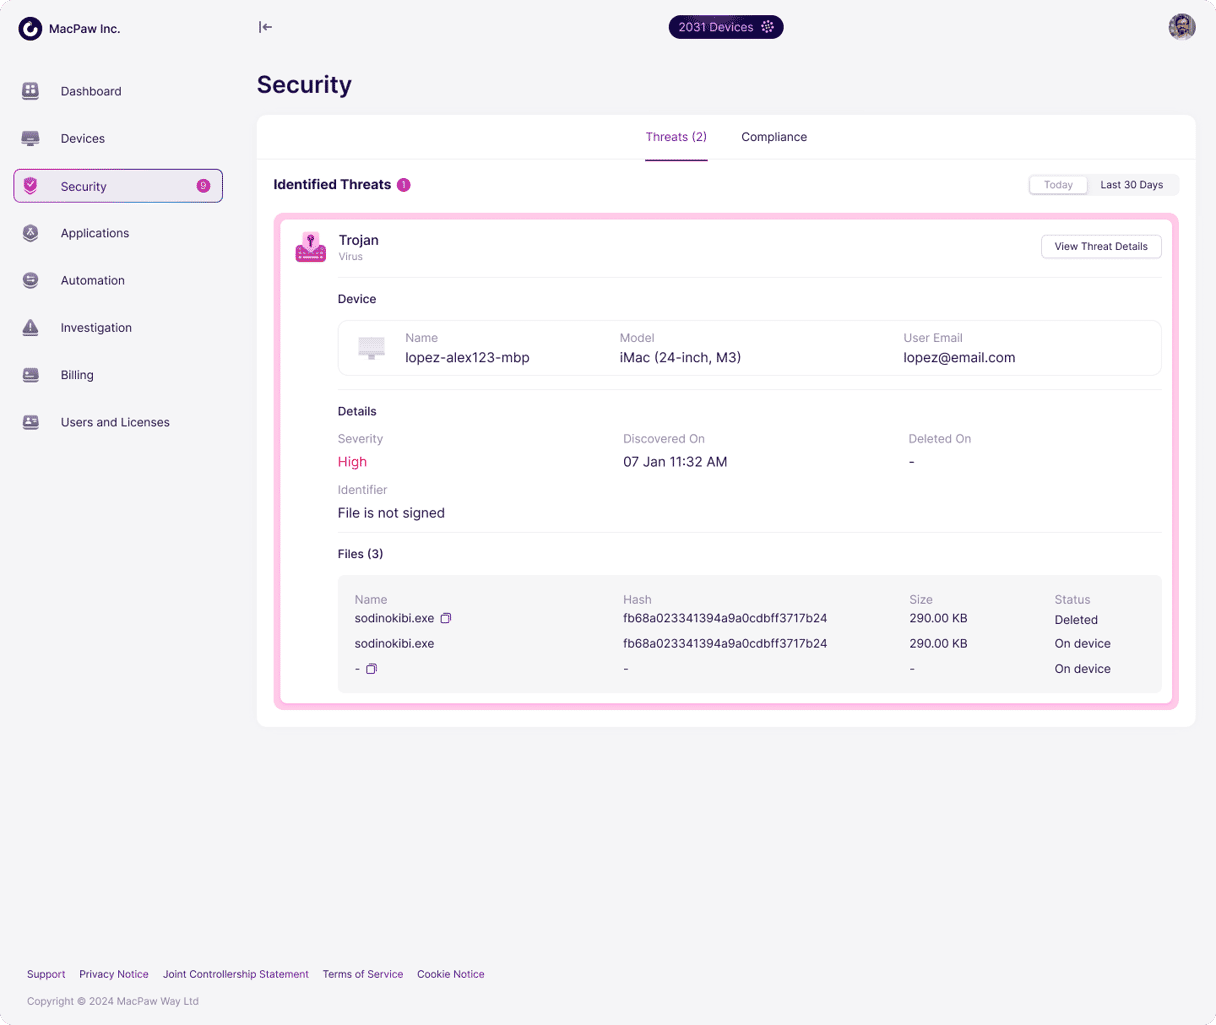Click model iMac (24-inch, M3)
Image resolution: width=1216 pixels, height=1025 pixels.
681,358
